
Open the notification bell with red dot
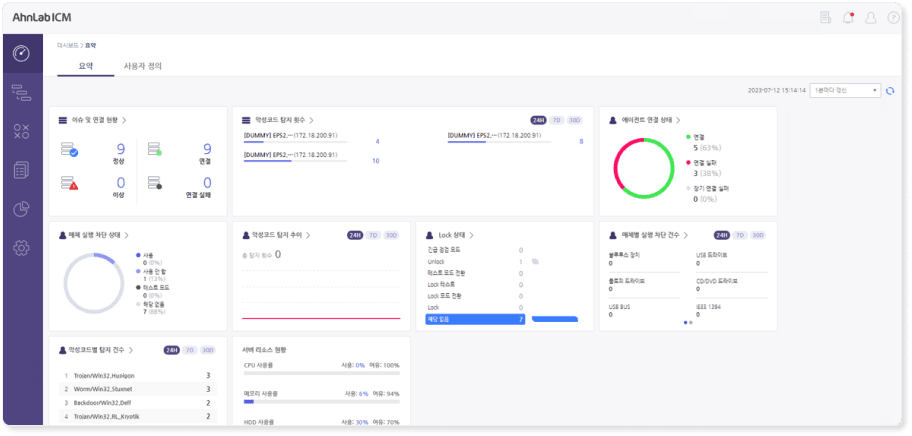[848, 17]
